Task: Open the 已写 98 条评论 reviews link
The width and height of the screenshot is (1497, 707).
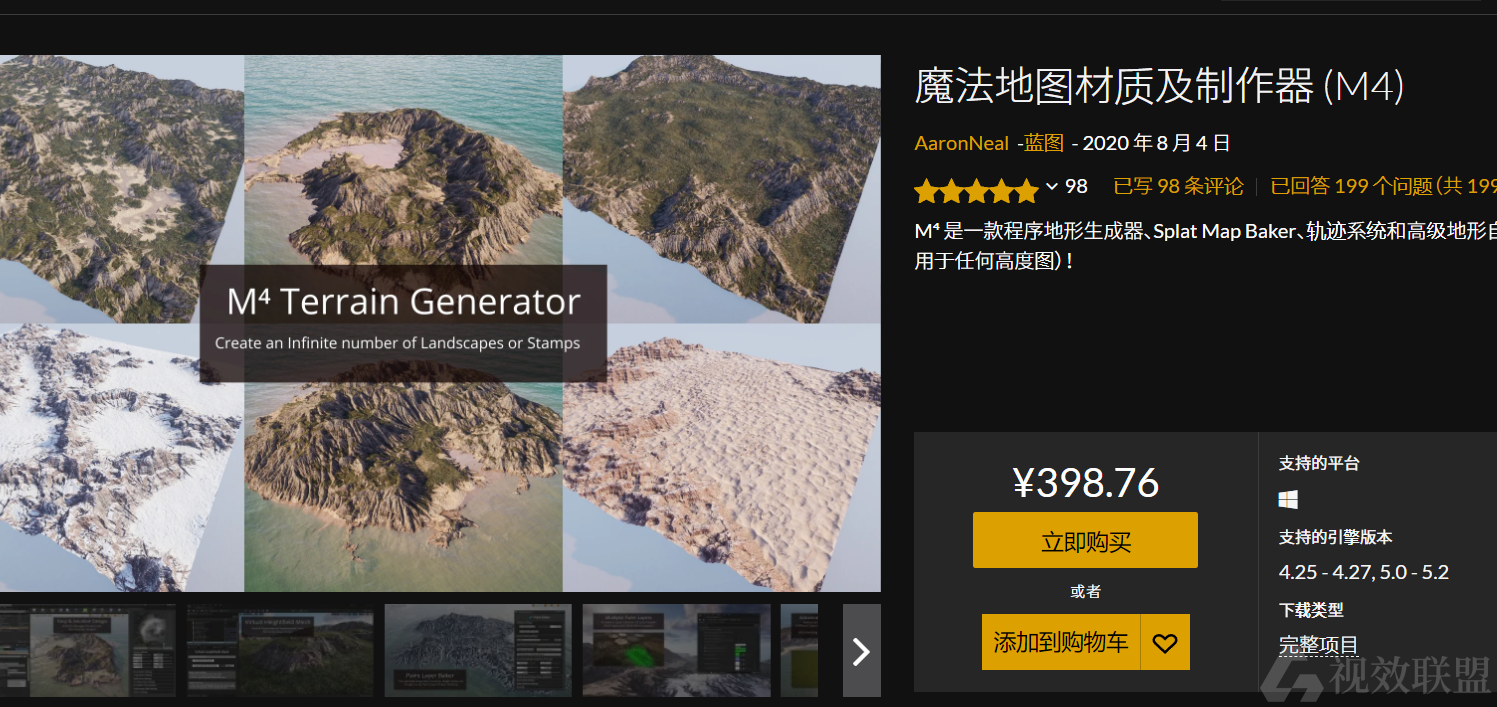Action: pos(1178,187)
